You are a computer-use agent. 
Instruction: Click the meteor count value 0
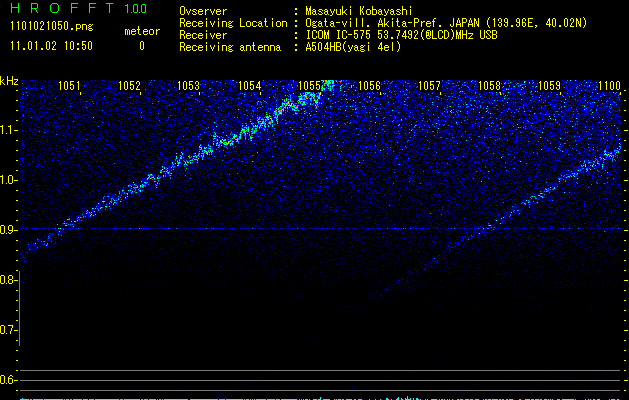tap(142, 46)
